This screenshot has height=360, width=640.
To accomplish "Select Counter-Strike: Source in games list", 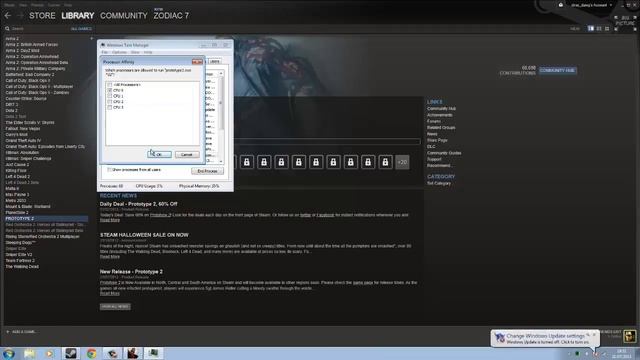I will [26, 98].
